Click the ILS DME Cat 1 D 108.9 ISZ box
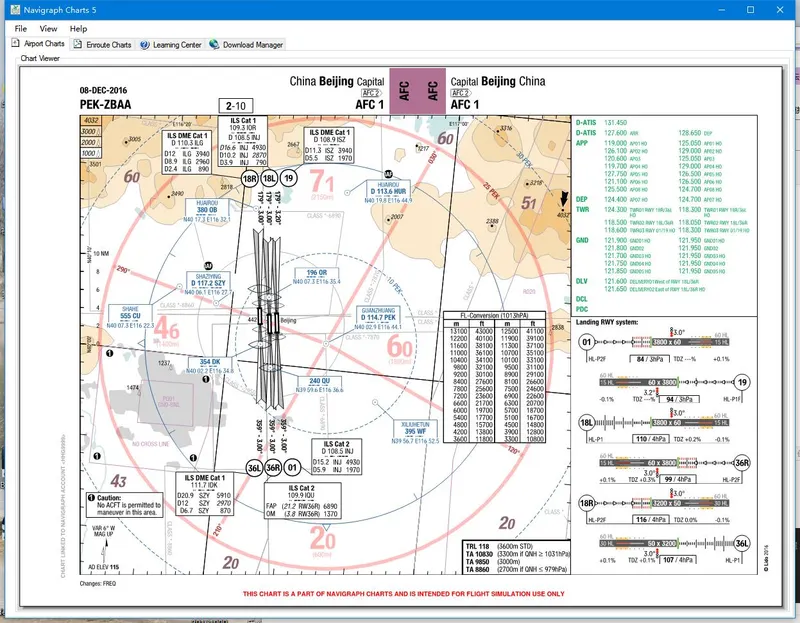The image size is (800, 623). pyautogui.click(x=329, y=145)
